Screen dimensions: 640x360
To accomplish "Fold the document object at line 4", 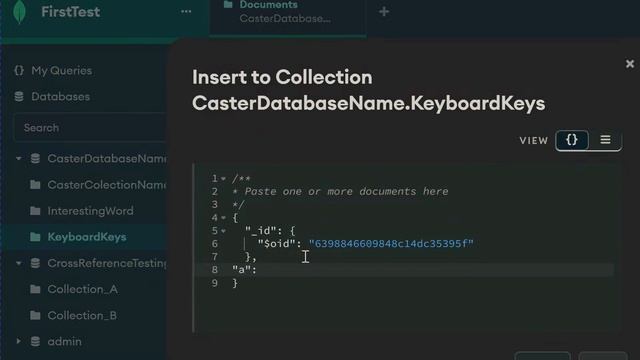I will pyautogui.click(x=223, y=218).
